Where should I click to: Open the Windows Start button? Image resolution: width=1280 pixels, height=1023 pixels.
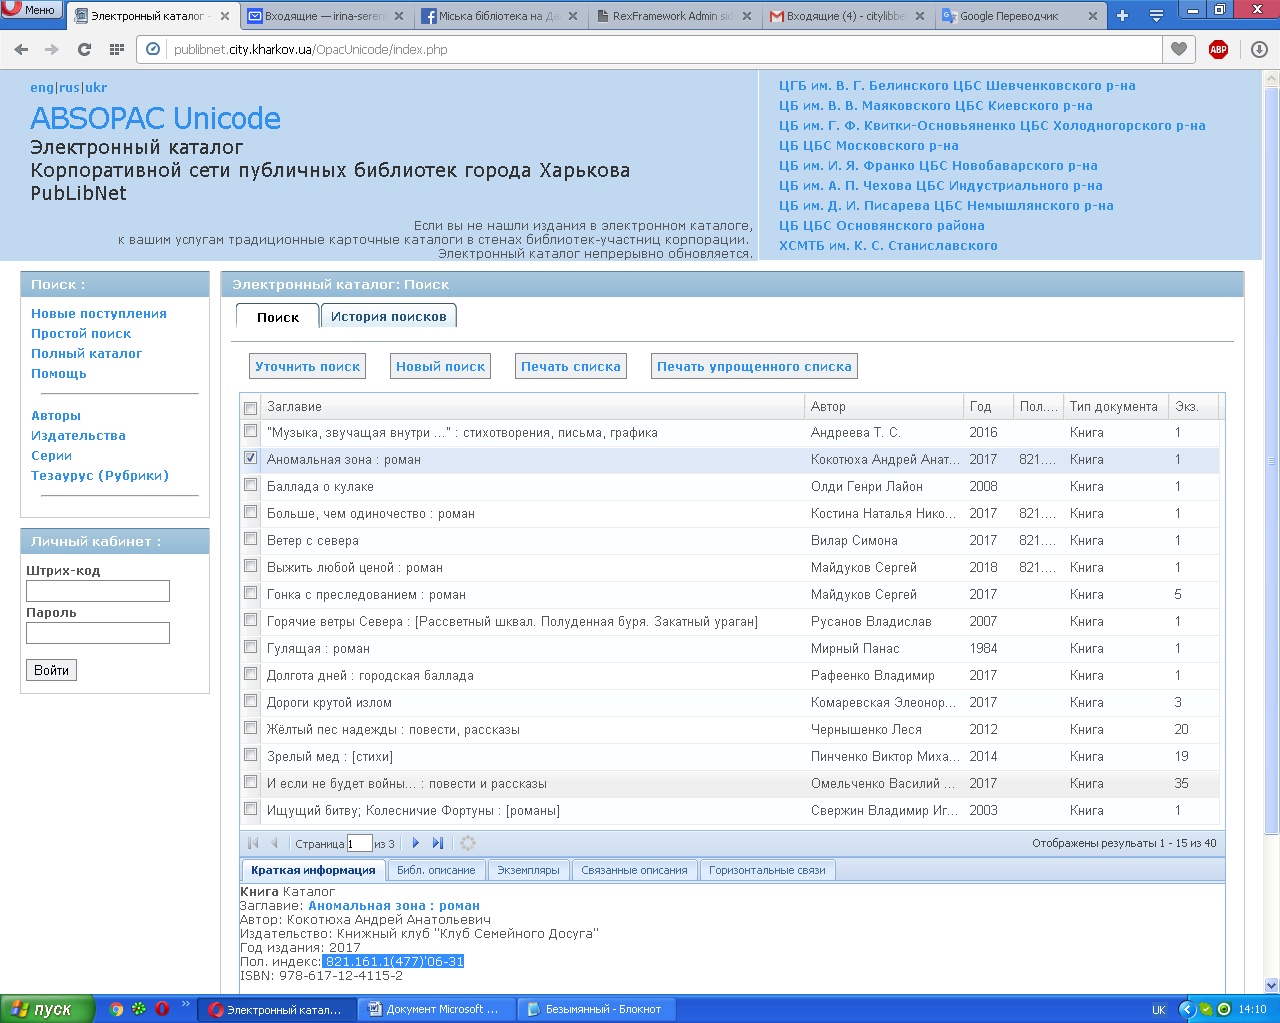47,1009
